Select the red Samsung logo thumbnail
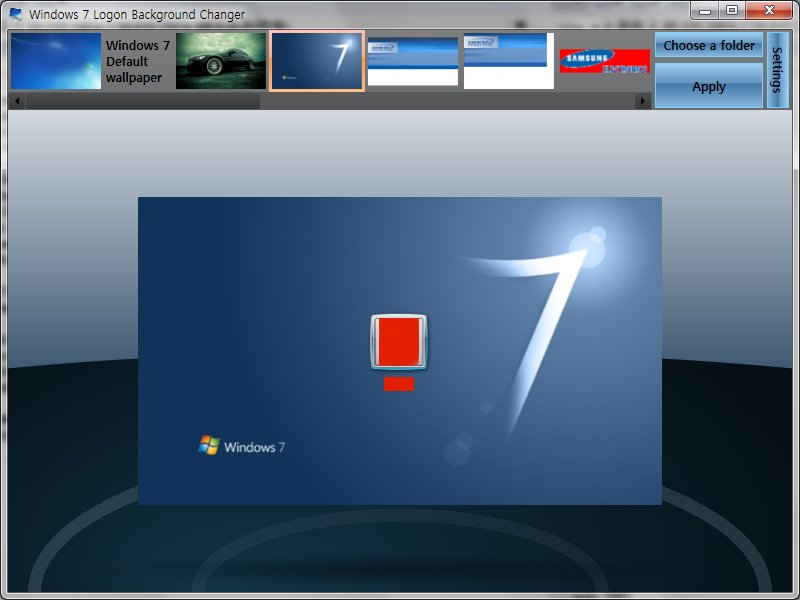The height and width of the screenshot is (600, 800). click(605, 61)
